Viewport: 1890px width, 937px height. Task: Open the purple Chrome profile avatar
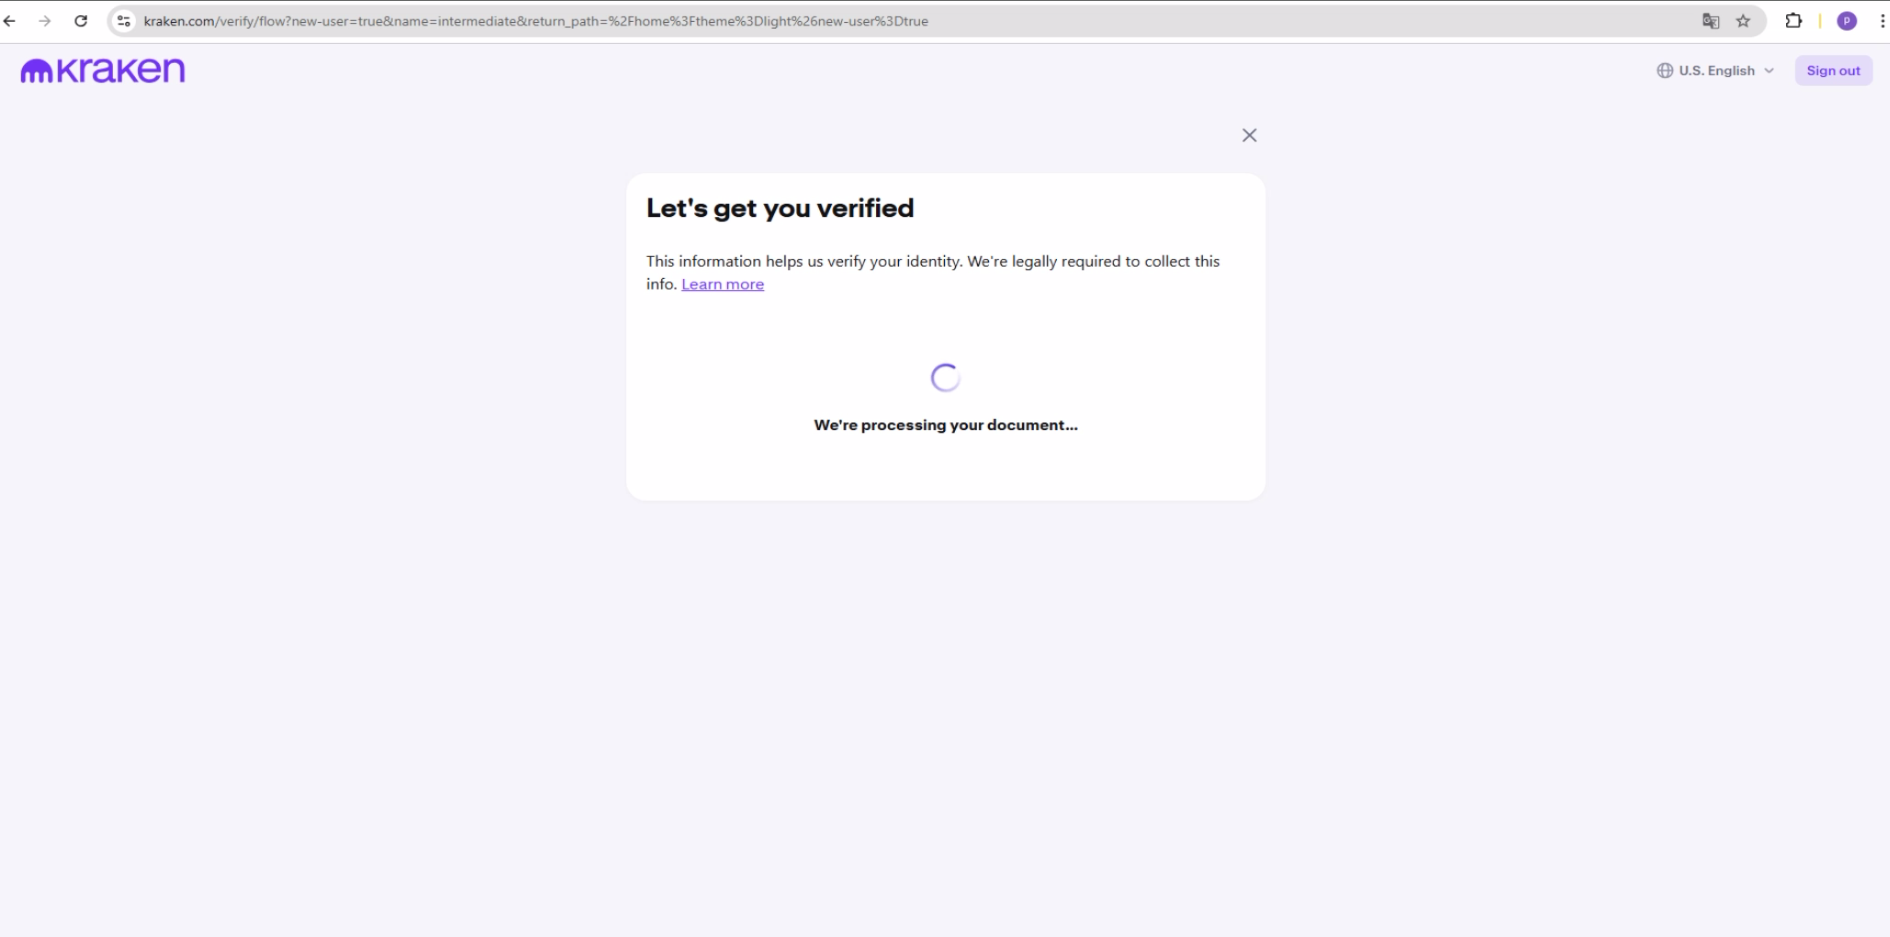(x=1847, y=21)
